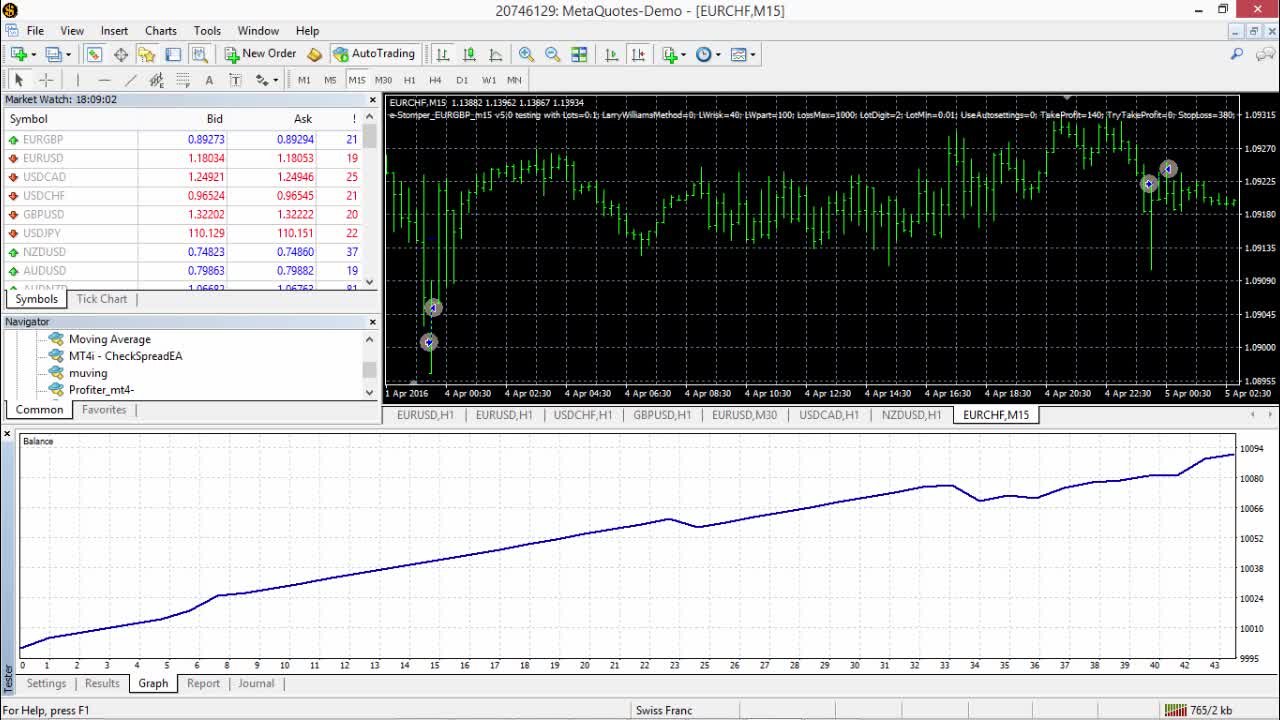The image size is (1280, 720).
Task: Enable the chart shift
Action: (638, 54)
